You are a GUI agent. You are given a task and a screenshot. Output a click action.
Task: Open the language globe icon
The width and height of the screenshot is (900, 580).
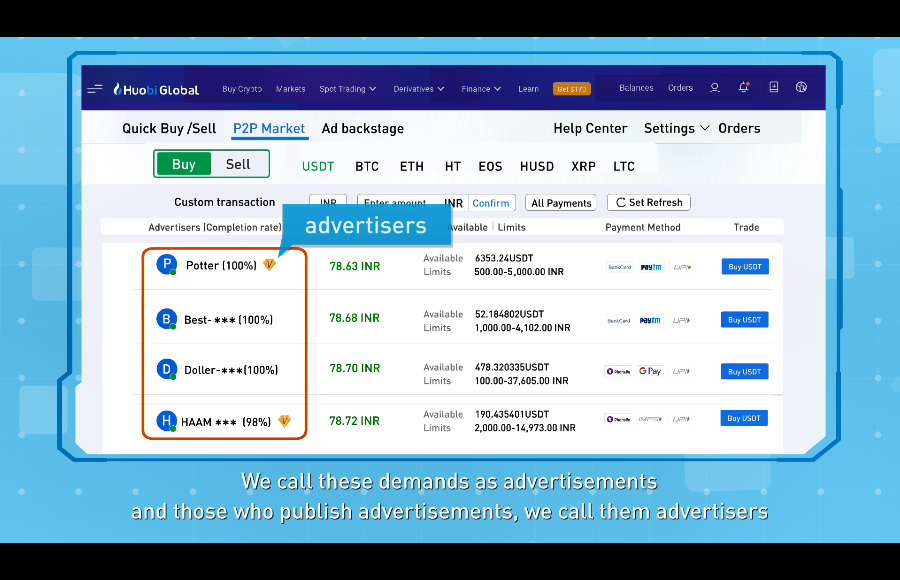[x=801, y=87]
